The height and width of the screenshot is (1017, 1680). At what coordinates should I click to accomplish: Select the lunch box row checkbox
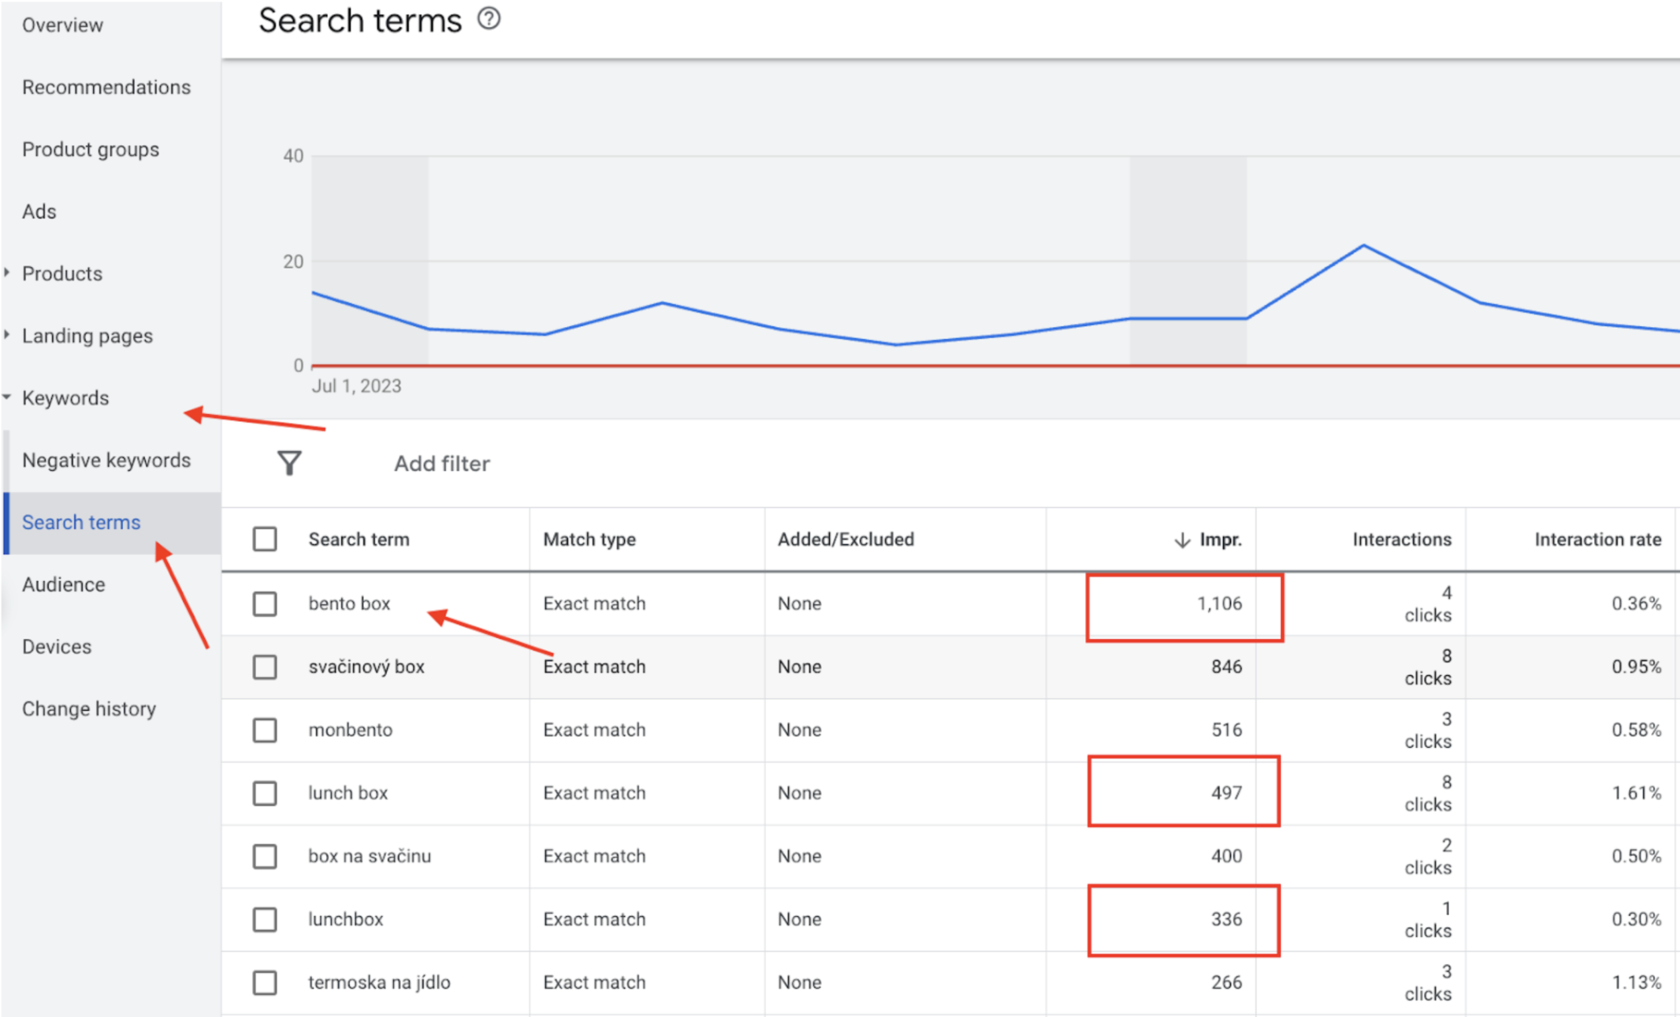pyautogui.click(x=265, y=793)
